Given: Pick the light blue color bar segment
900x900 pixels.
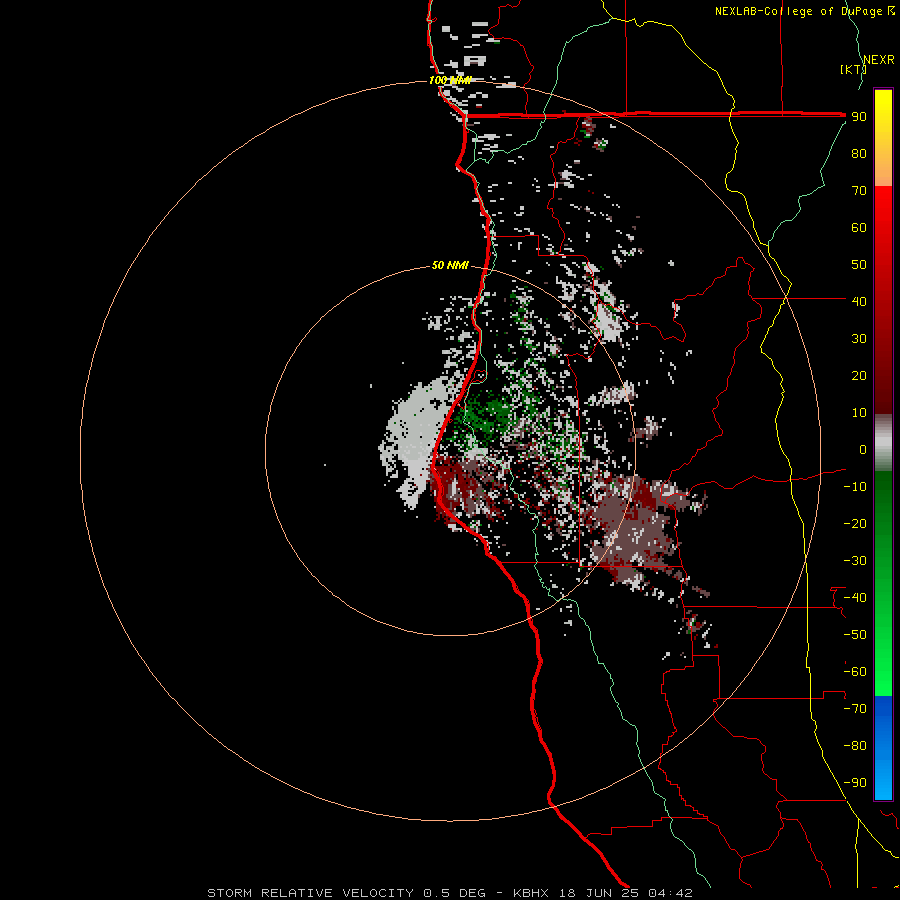Looking at the screenshot, I should pyautogui.click(x=883, y=778).
